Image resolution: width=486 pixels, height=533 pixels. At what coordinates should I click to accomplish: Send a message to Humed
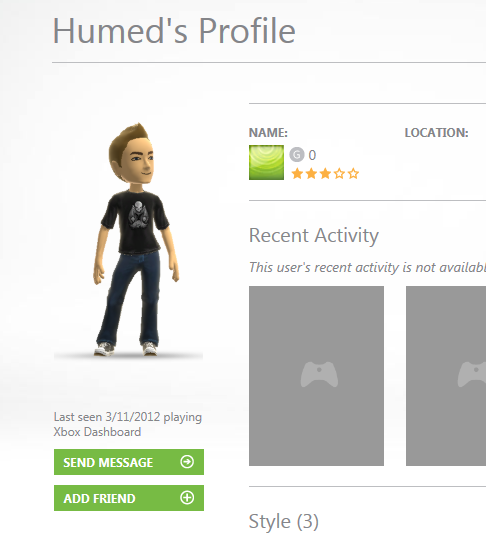click(x=129, y=462)
